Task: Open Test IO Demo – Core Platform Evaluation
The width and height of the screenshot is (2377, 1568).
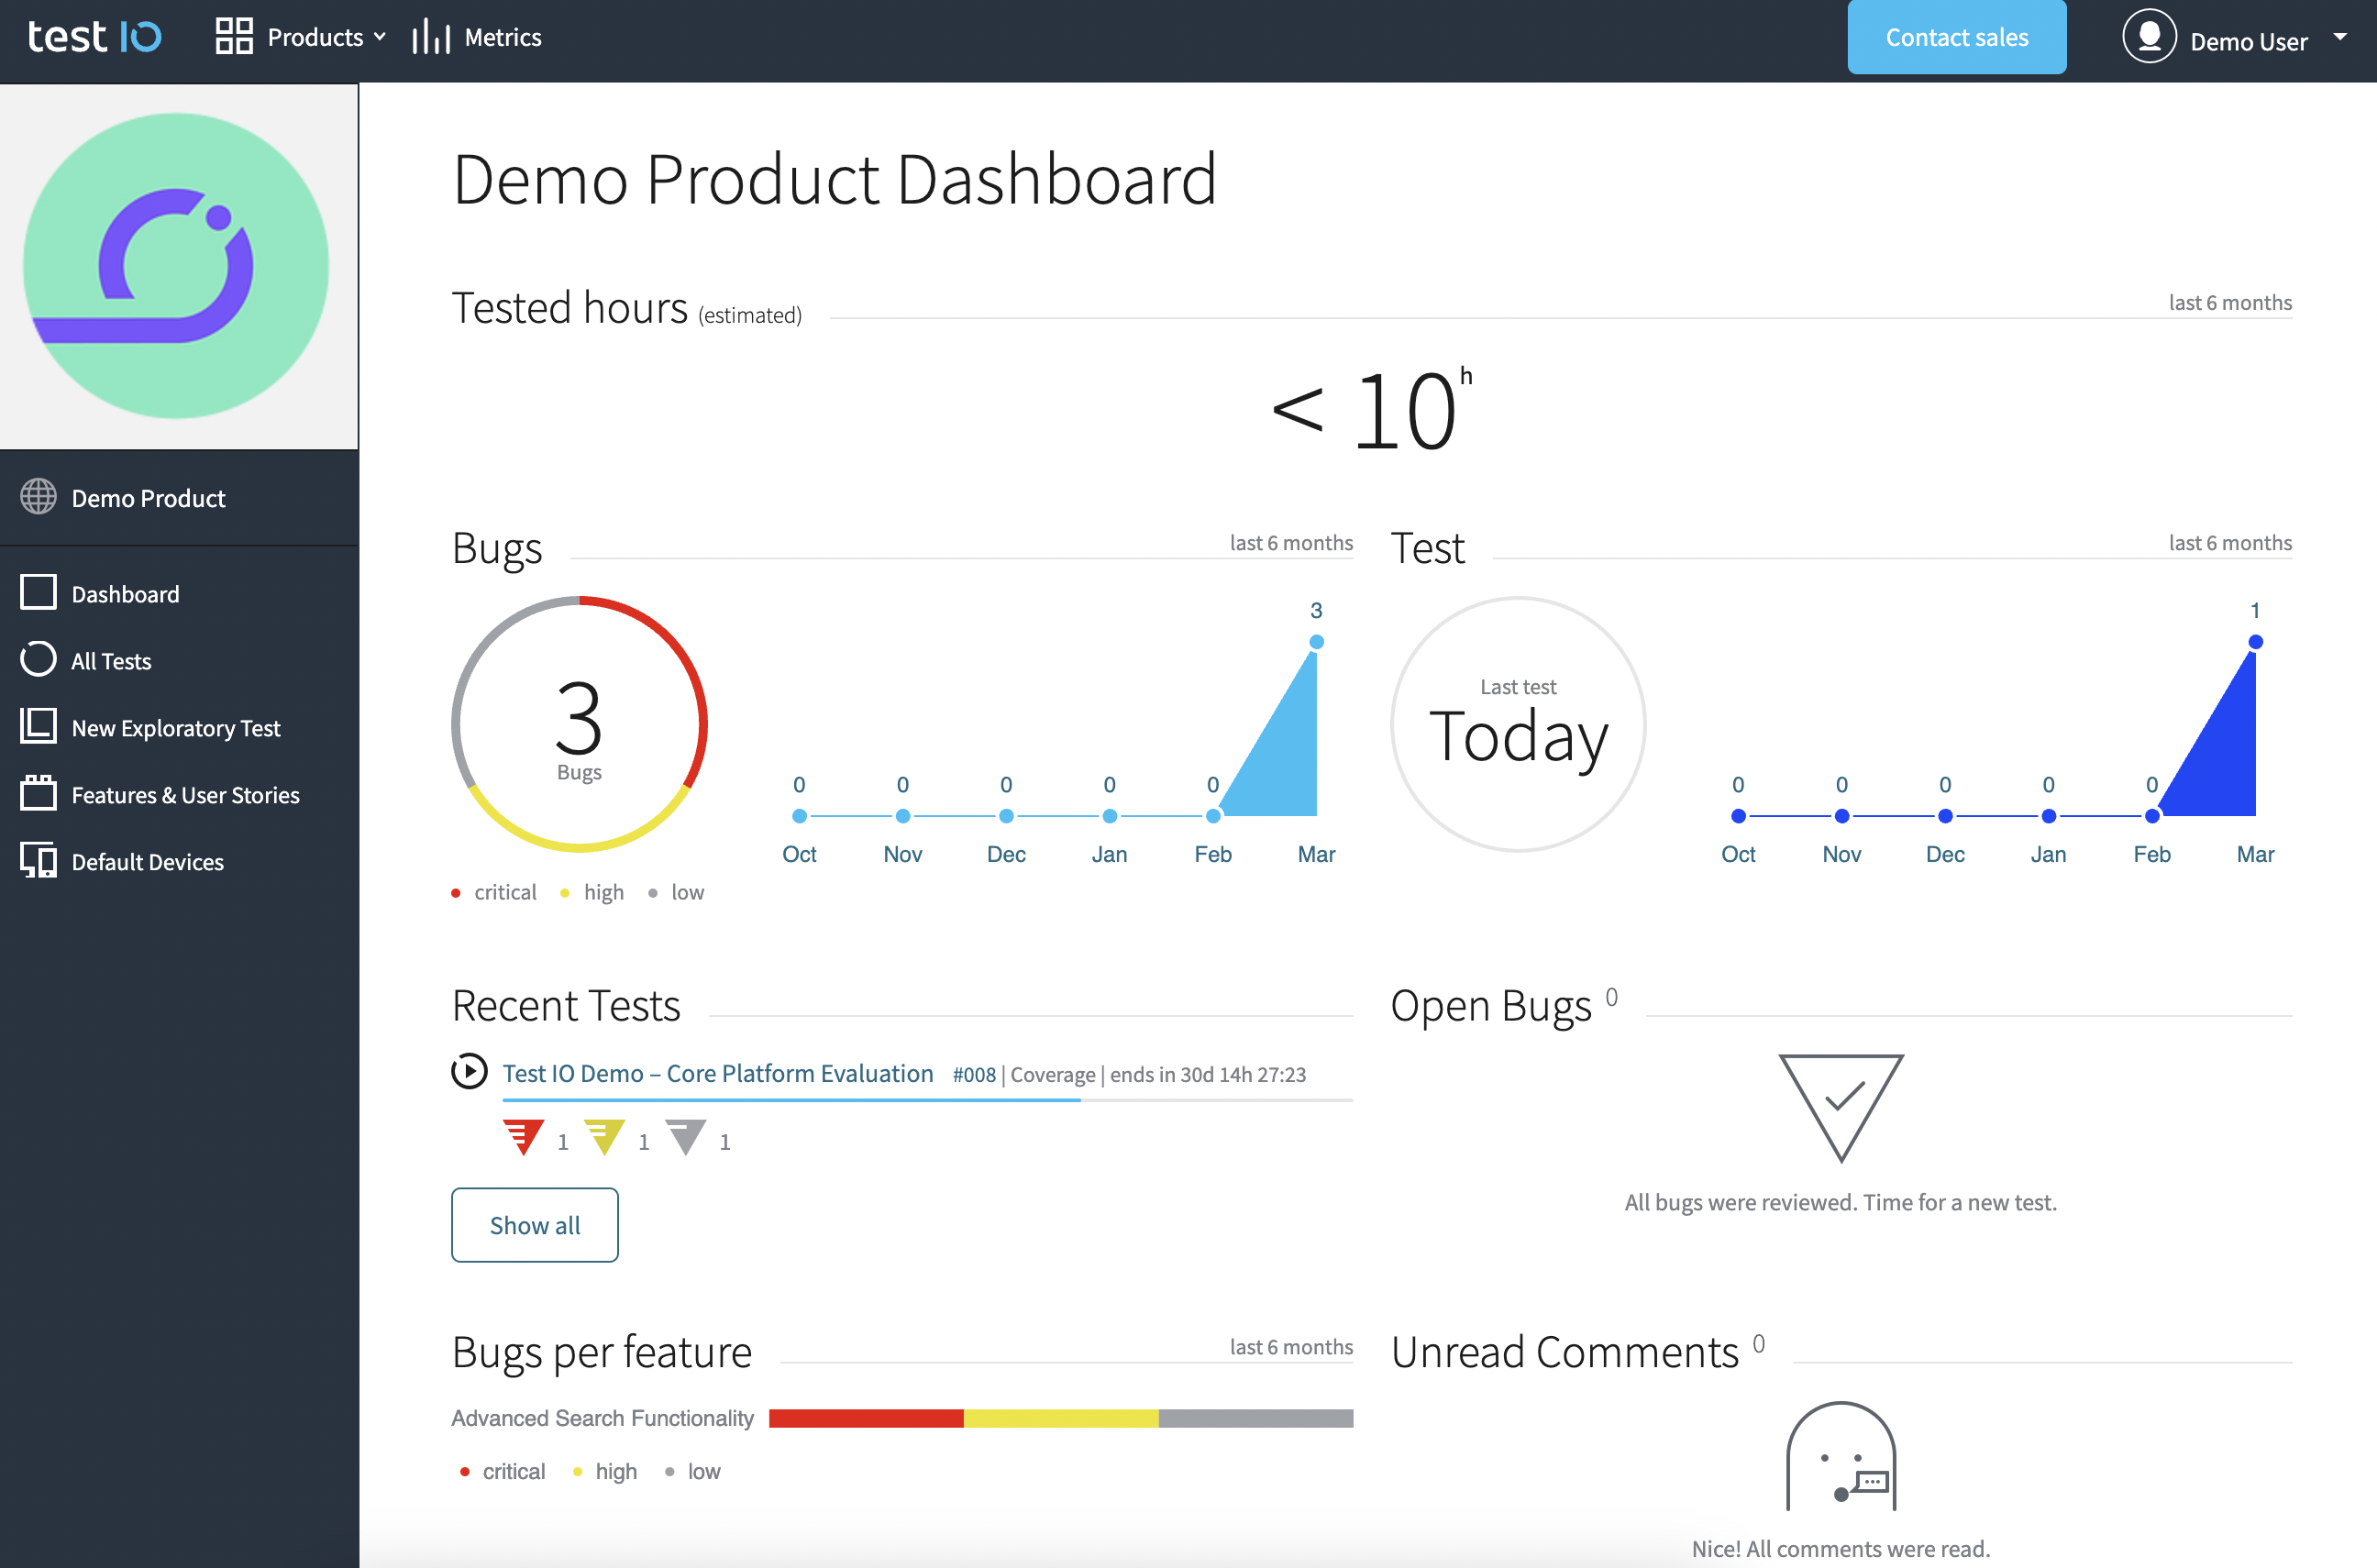Action: coord(717,1073)
